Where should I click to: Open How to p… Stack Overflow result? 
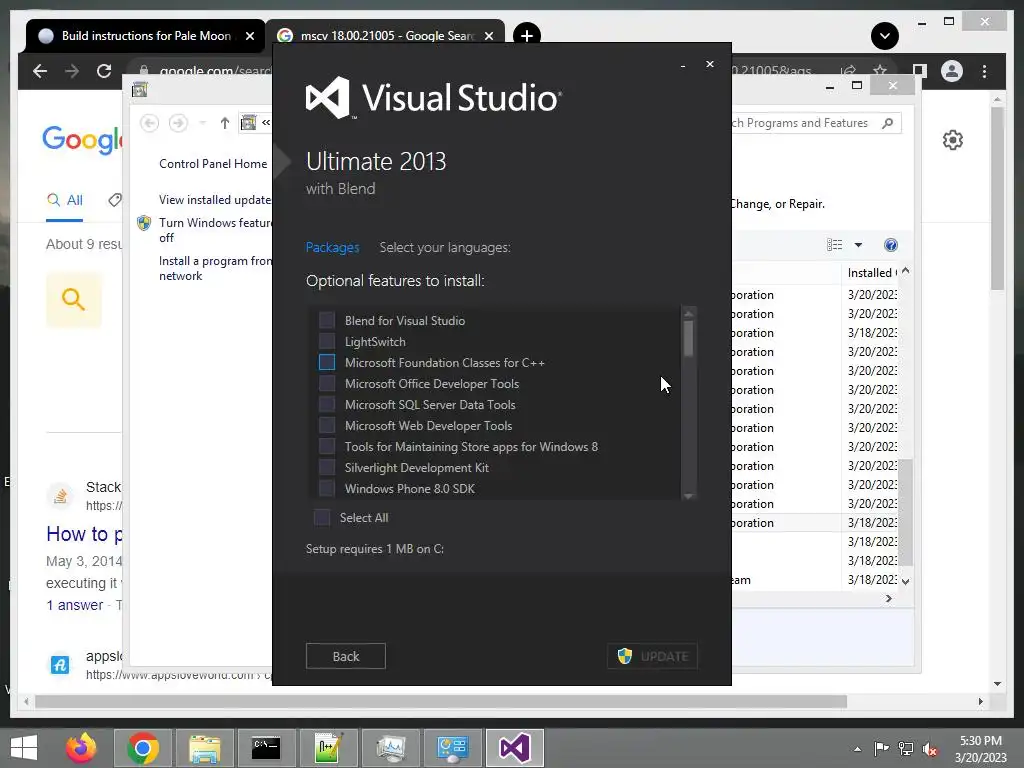(84, 534)
